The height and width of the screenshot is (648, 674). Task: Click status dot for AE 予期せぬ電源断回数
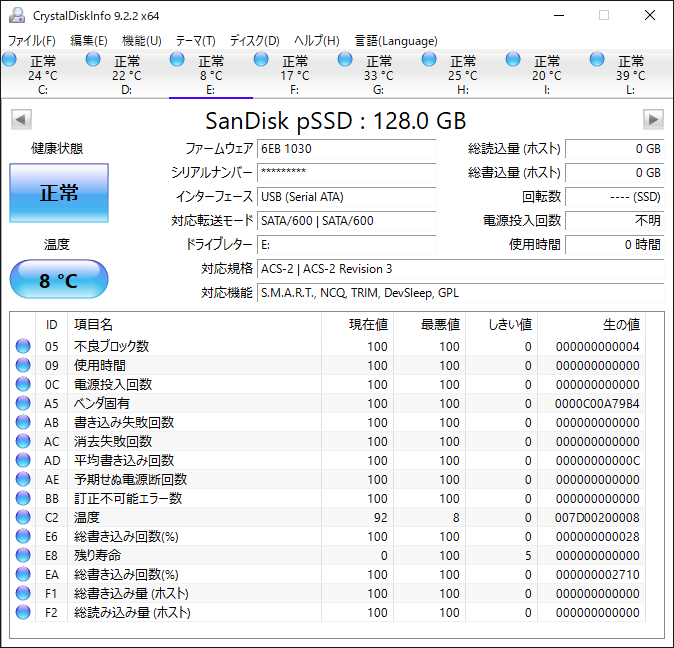coord(23,479)
